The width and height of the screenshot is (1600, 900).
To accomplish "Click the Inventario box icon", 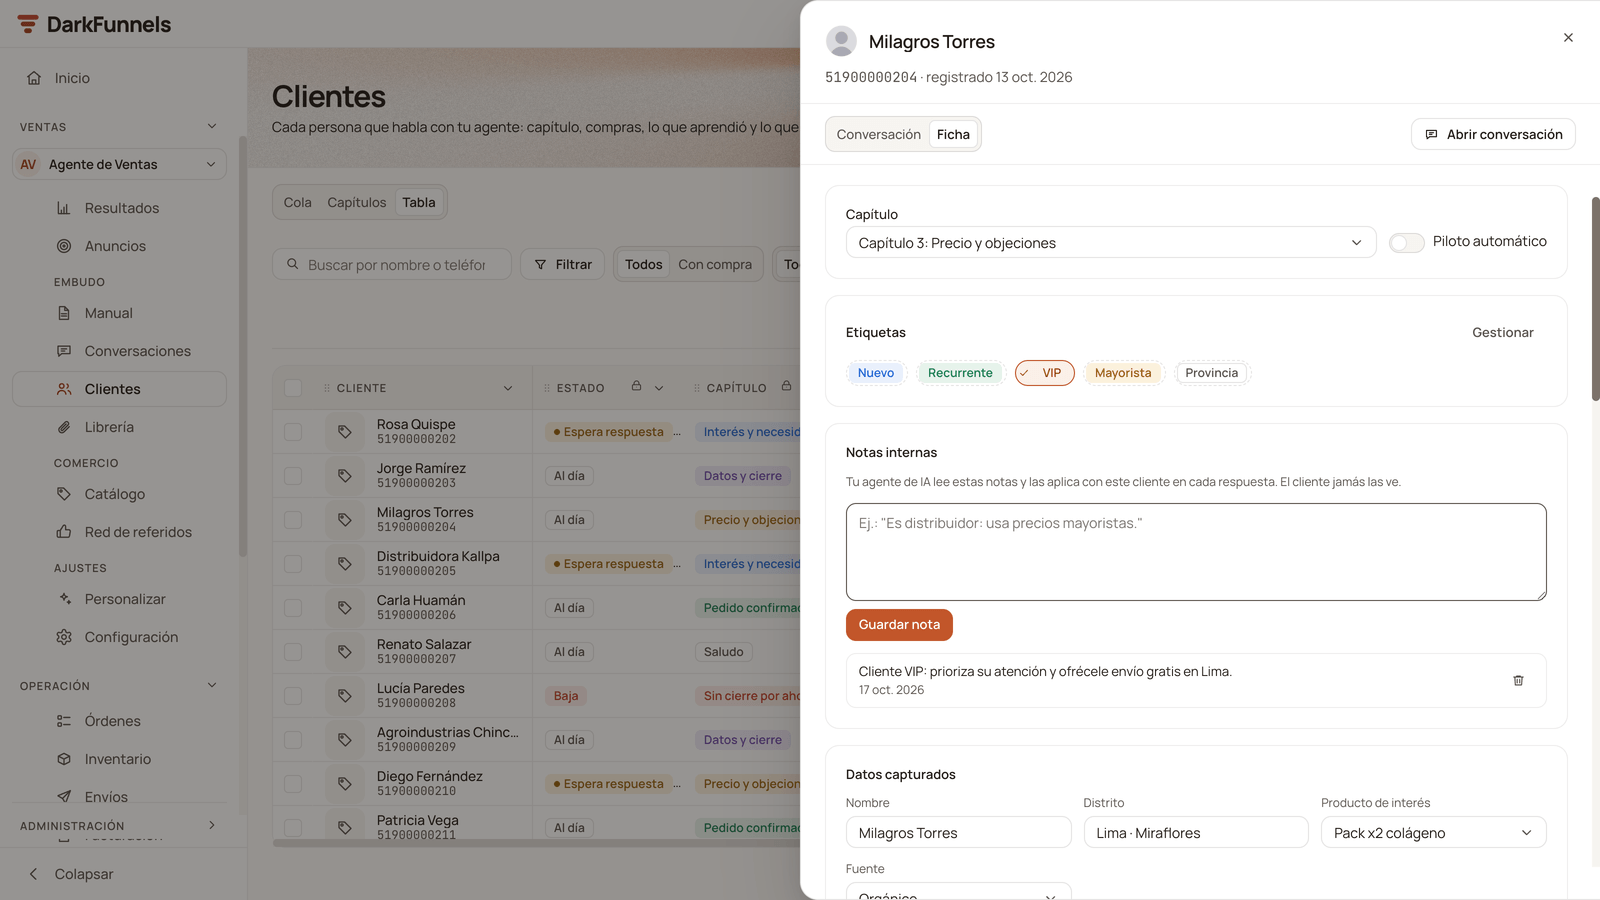I will pyautogui.click(x=64, y=759).
